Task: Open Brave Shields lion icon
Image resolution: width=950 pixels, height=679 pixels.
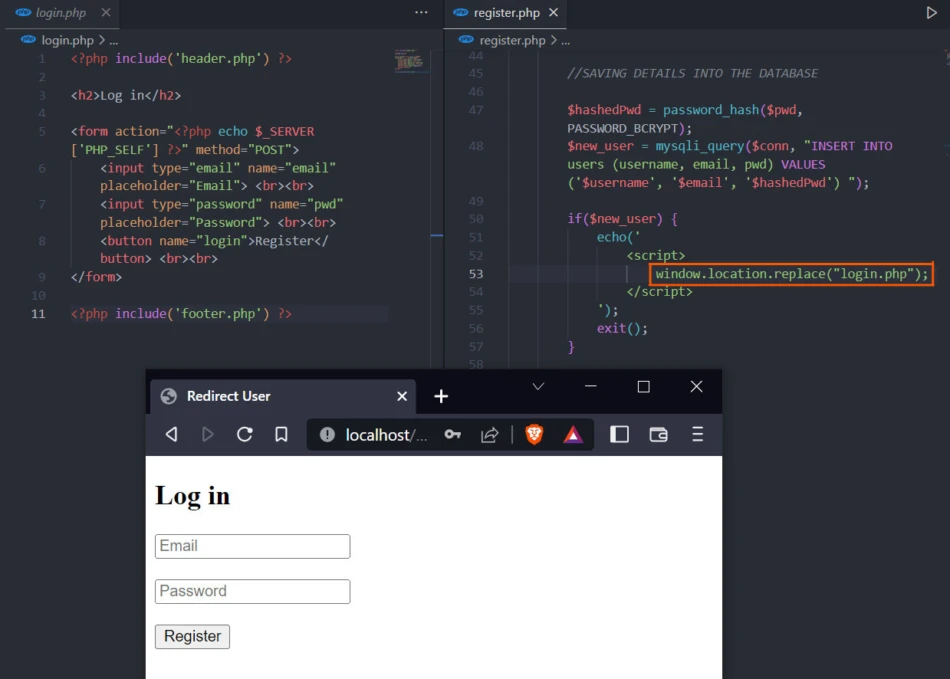Action: (x=534, y=434)
